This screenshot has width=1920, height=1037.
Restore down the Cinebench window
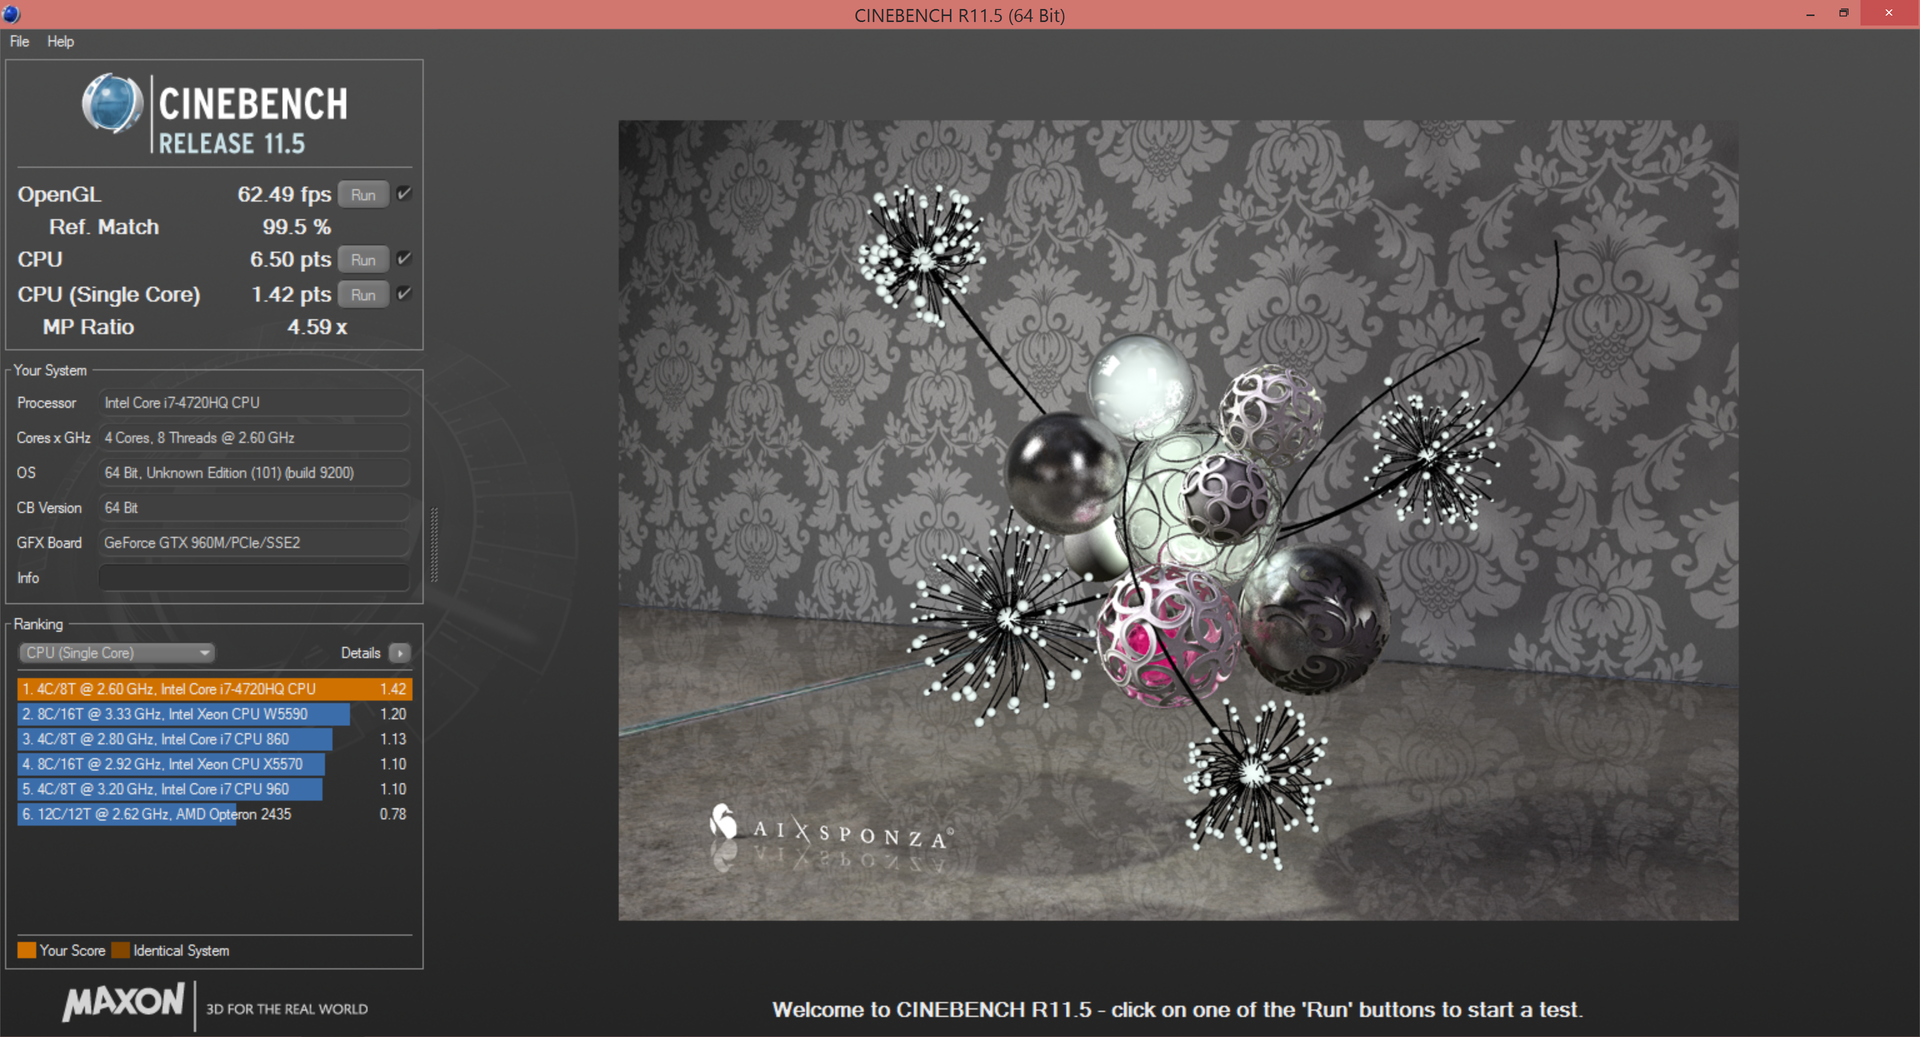coord(1844,13)
